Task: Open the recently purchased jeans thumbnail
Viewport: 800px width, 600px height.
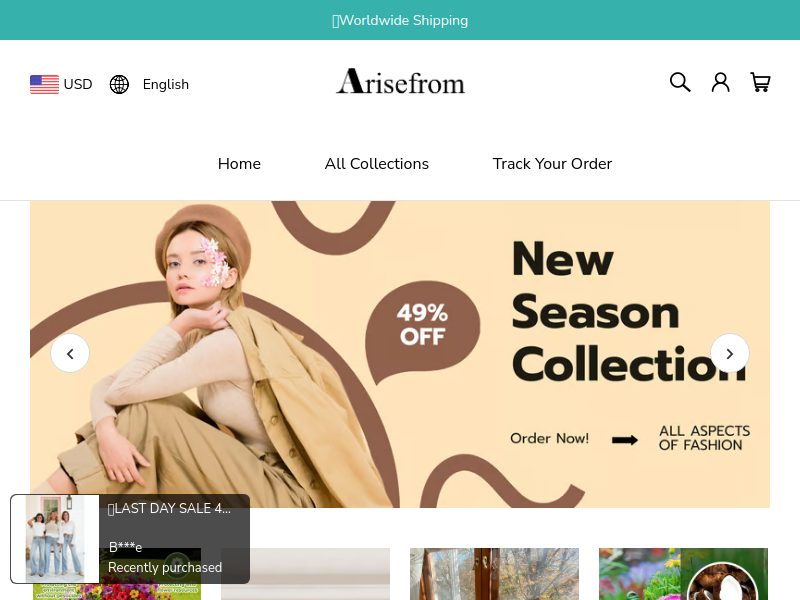Action: [55, 539]
